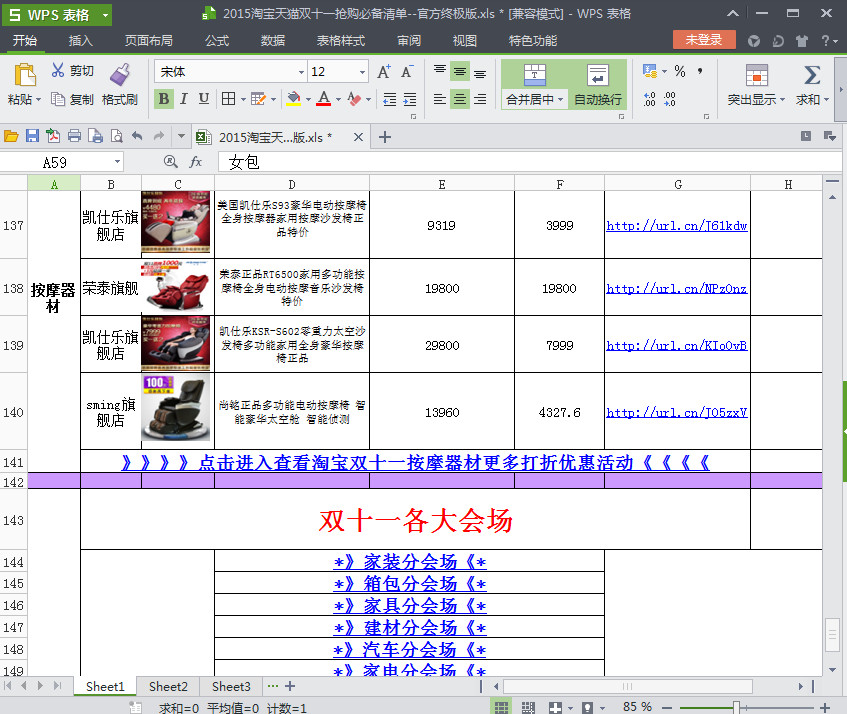Open the Page Layout ribbon tab
847x714 pixels.
[149, 41]
